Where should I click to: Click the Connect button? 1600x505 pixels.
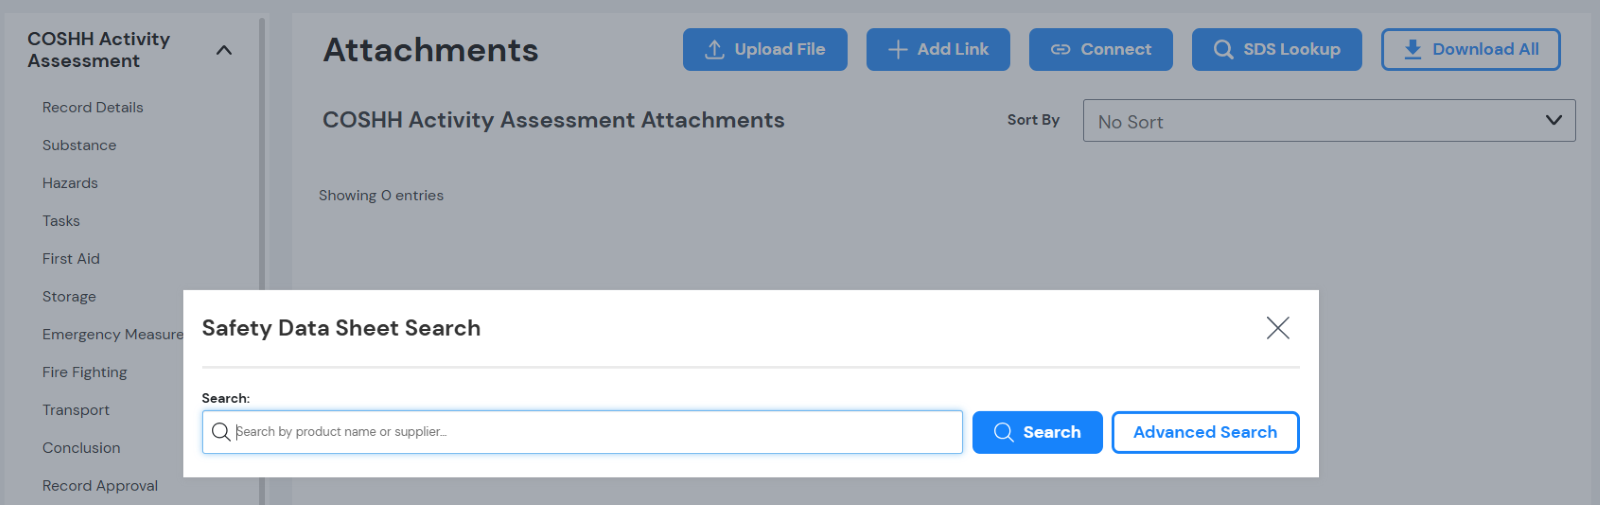[x=1100, y=49]
